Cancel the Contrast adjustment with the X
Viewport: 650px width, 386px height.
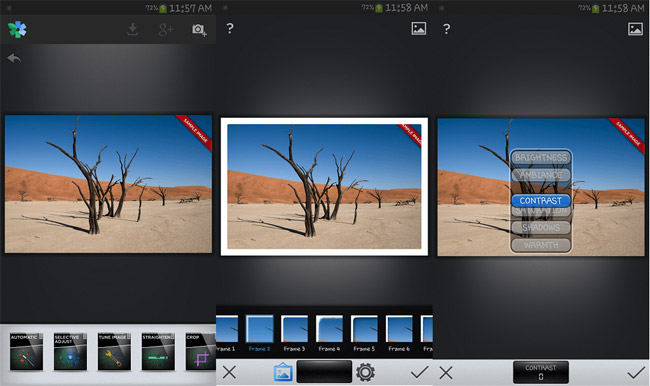pyautogui.click(x=446, y=373)
